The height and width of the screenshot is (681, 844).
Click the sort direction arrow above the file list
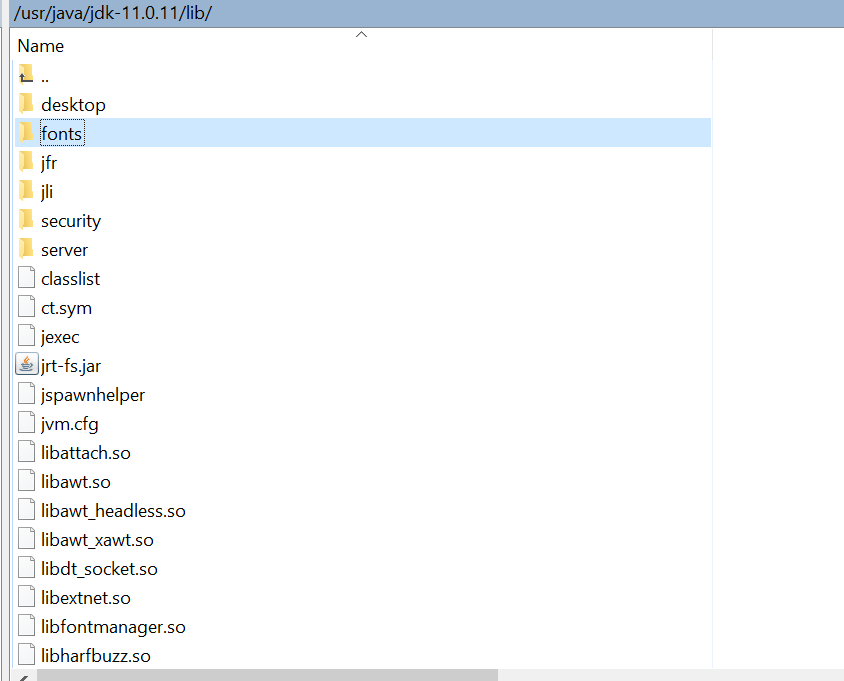[361, 33]
